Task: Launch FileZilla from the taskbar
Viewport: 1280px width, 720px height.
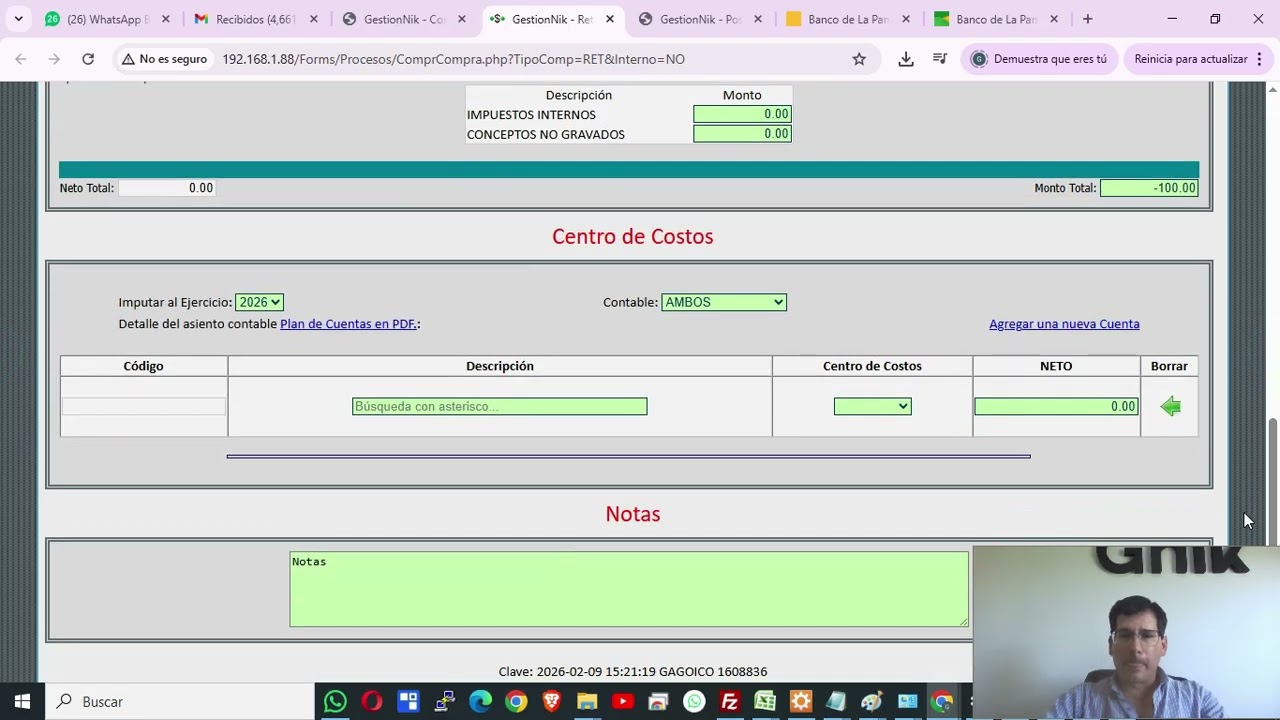Action: (x=730, y=701)
